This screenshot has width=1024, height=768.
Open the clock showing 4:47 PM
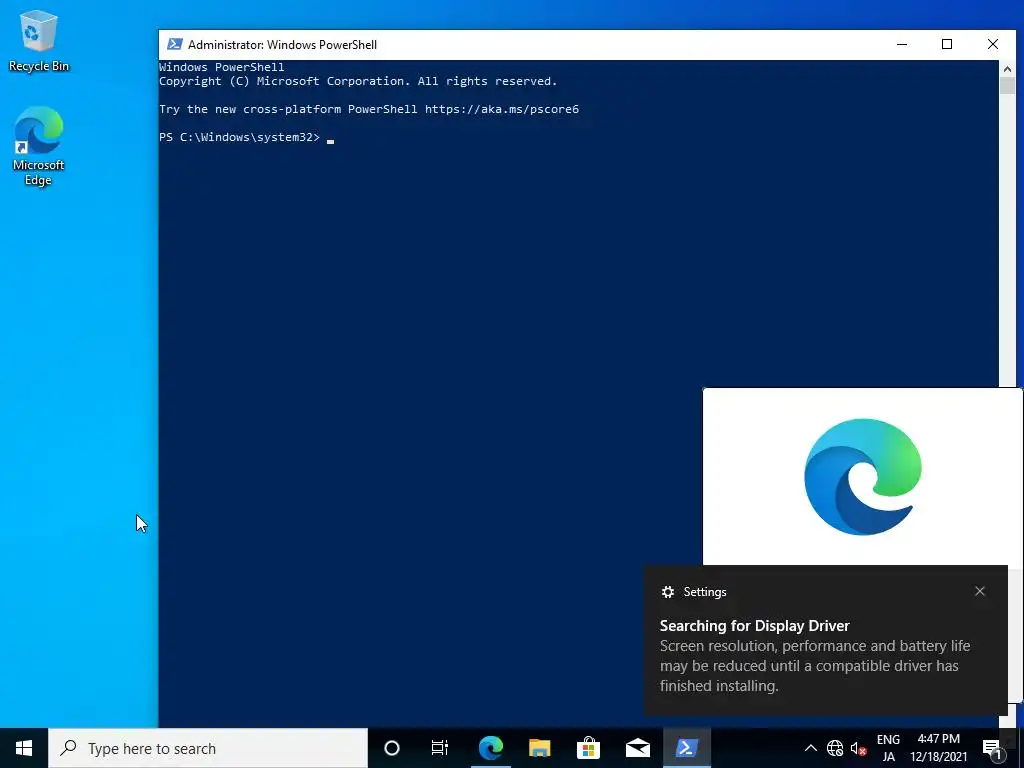[x=938, y=748]
